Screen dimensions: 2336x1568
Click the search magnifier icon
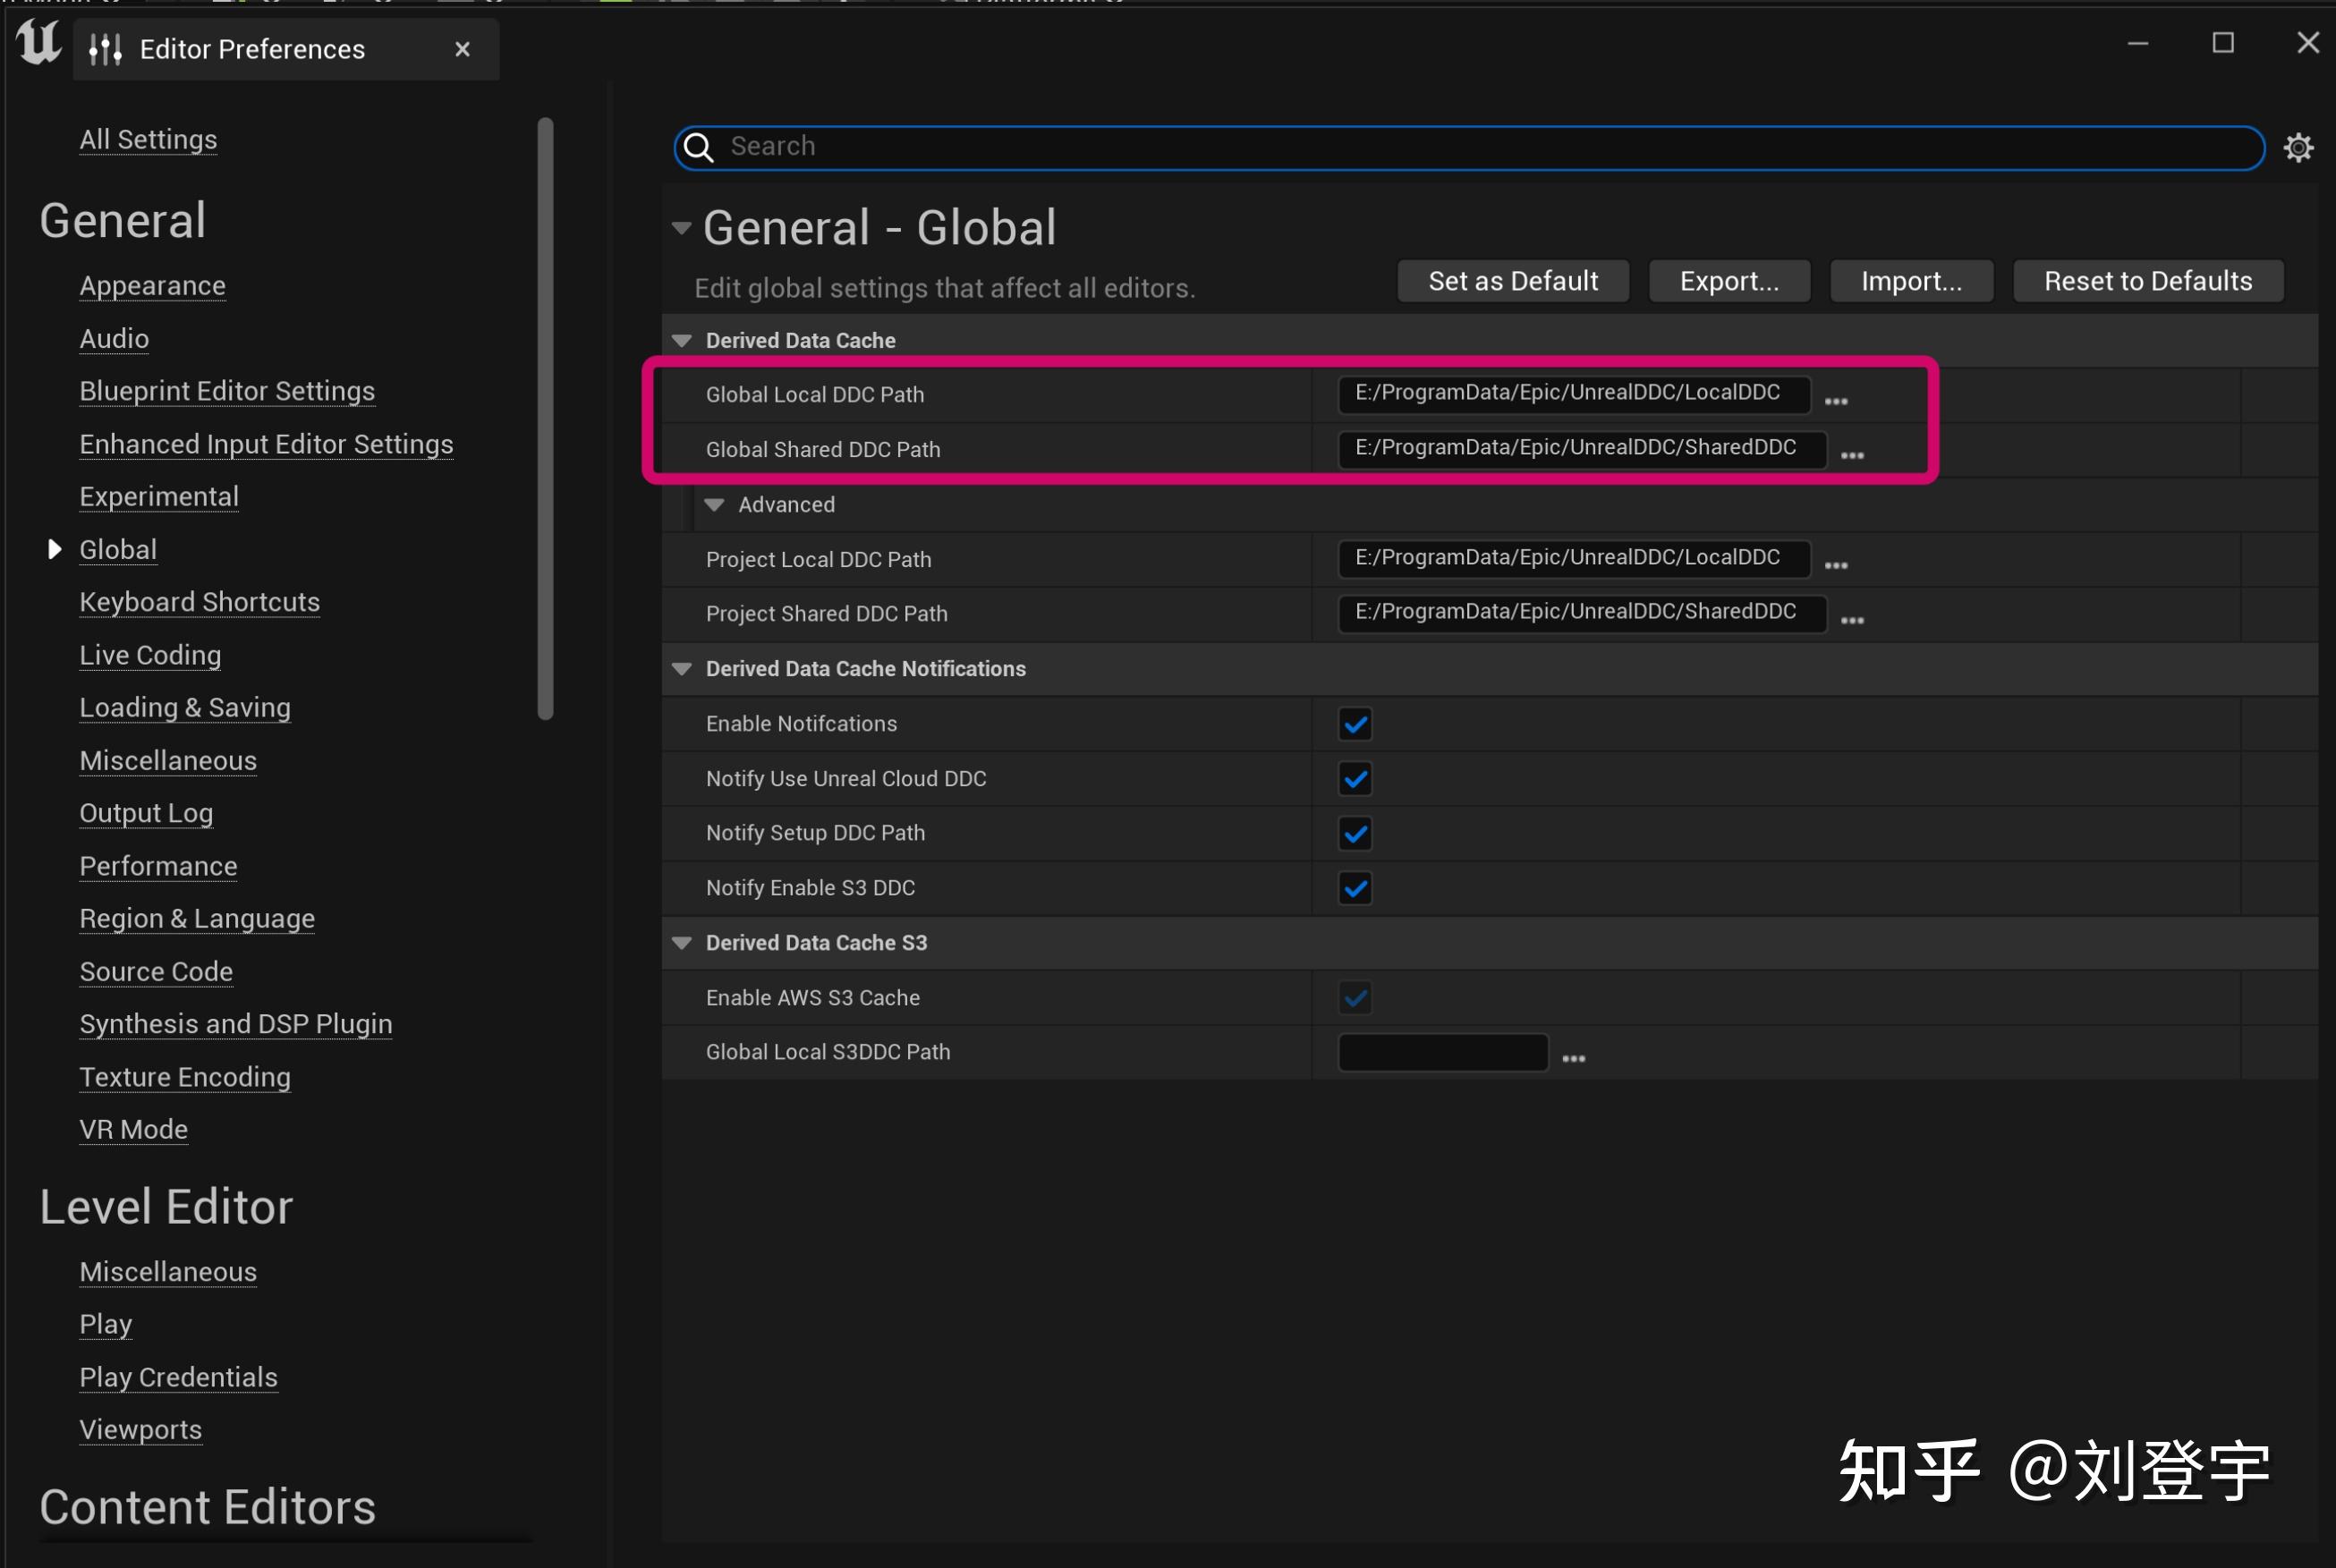(x=698, y=148)
